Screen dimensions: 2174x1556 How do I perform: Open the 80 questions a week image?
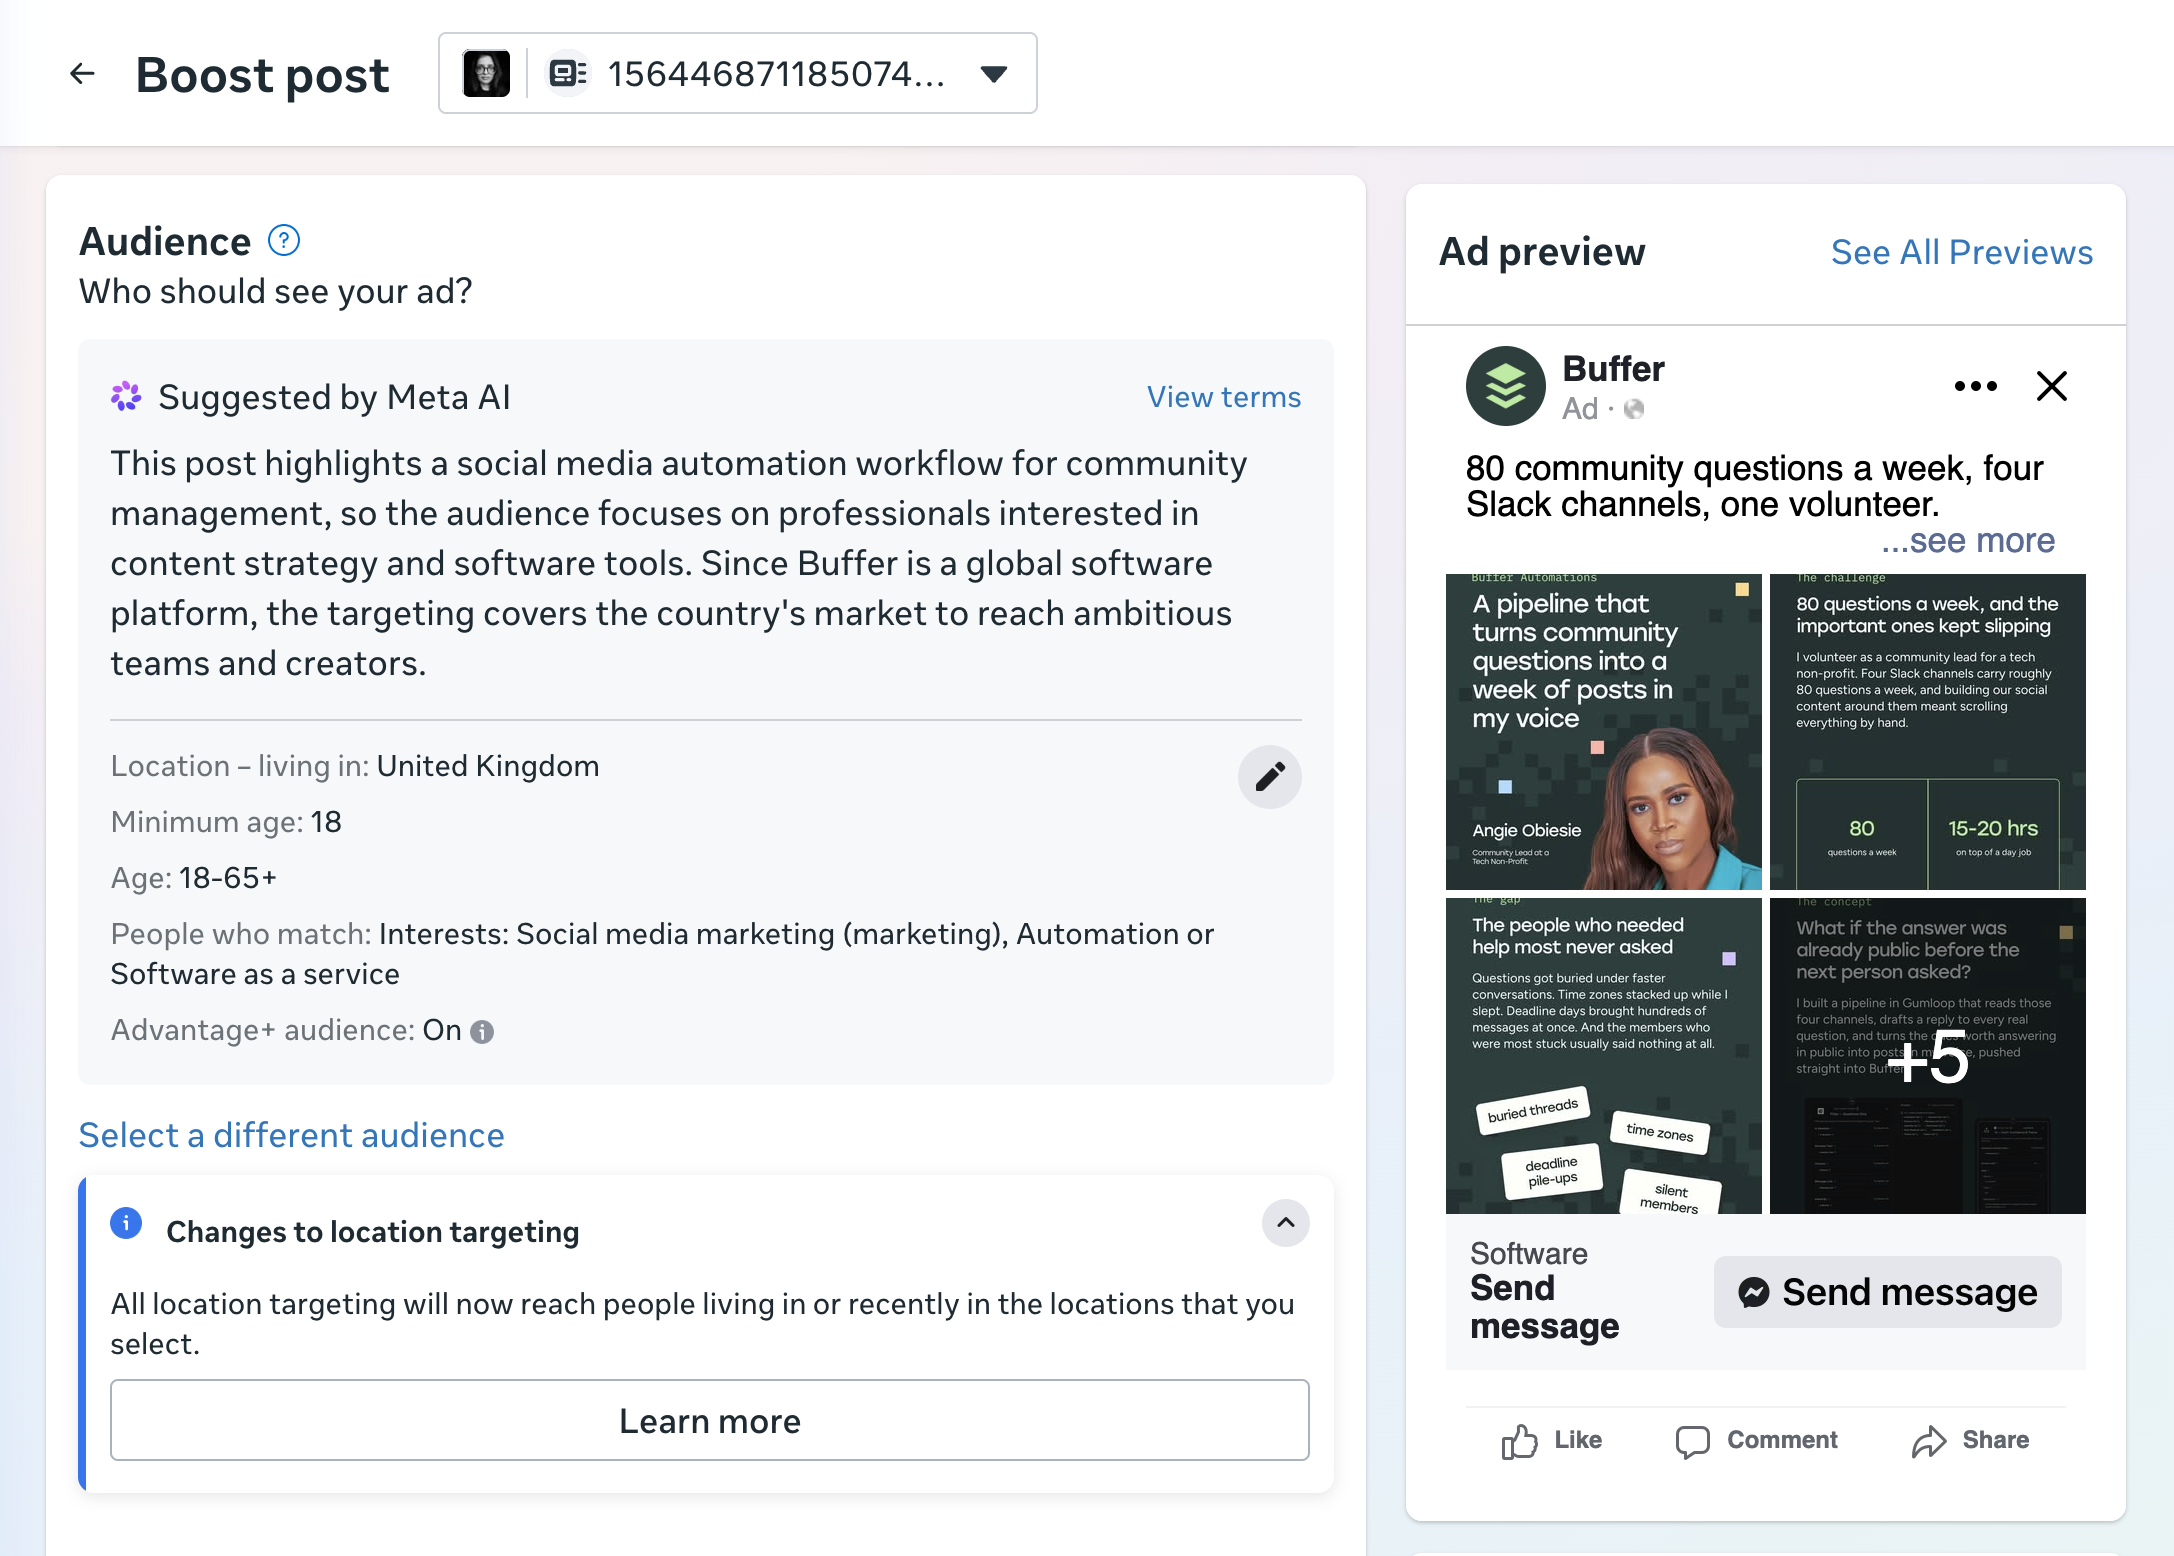[1928, 732]
